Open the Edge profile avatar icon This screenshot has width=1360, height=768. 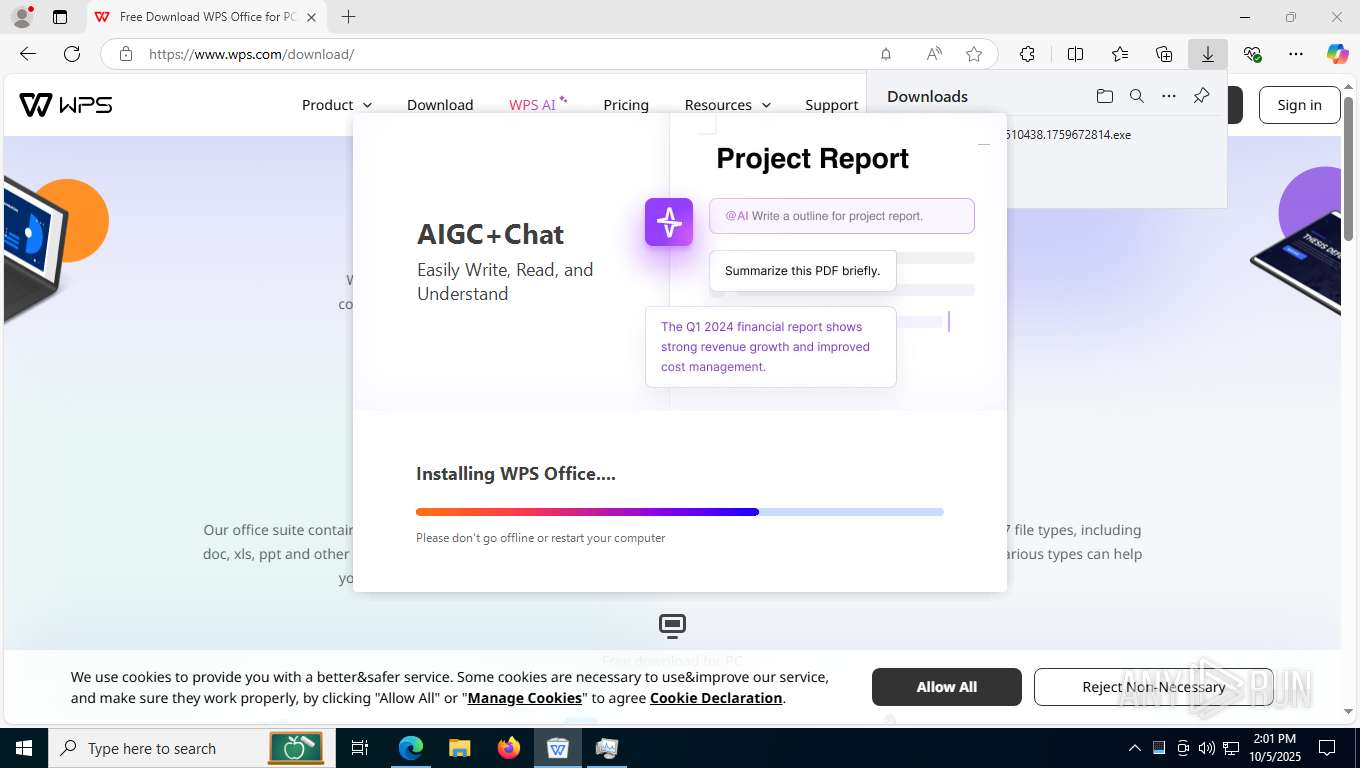point(21,17)
